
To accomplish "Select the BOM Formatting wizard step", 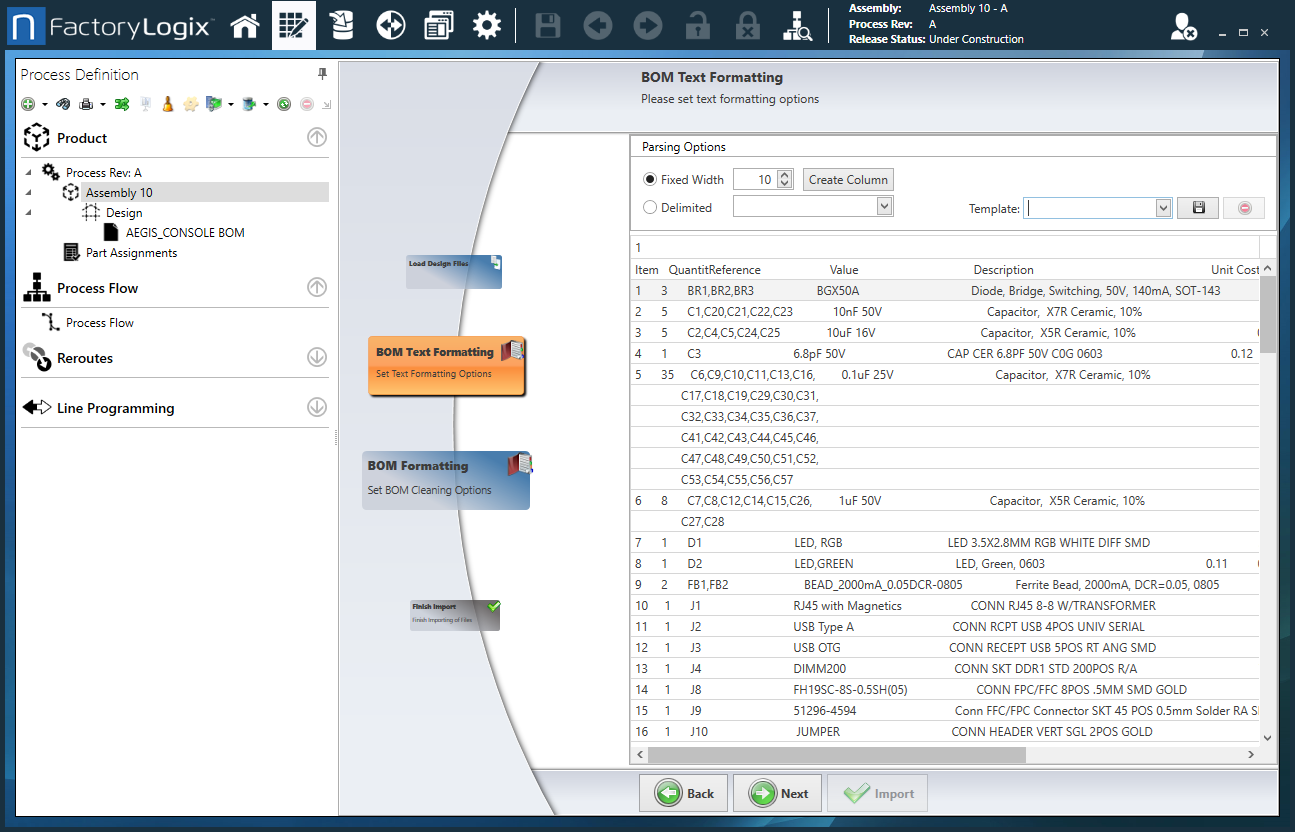I will [x=446, y=478].
